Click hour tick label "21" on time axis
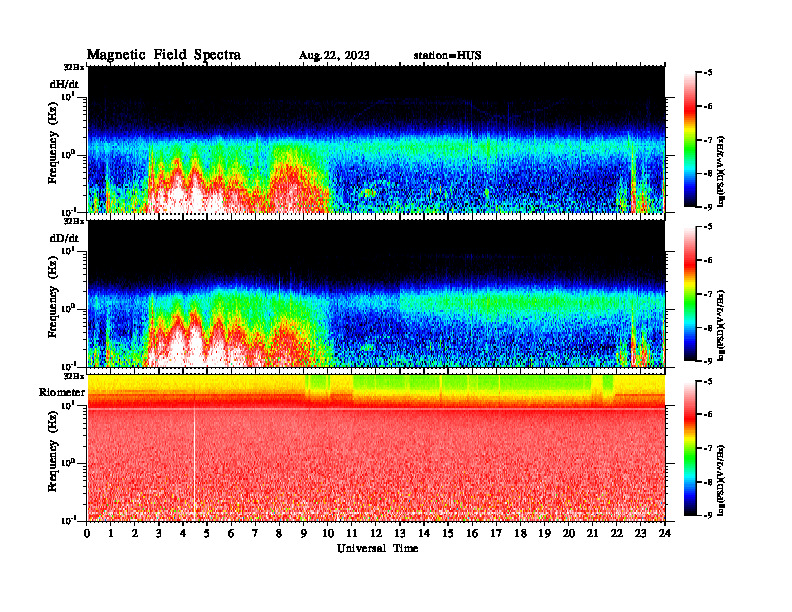This screenshot has height=612, width=792. coord(592,534)
